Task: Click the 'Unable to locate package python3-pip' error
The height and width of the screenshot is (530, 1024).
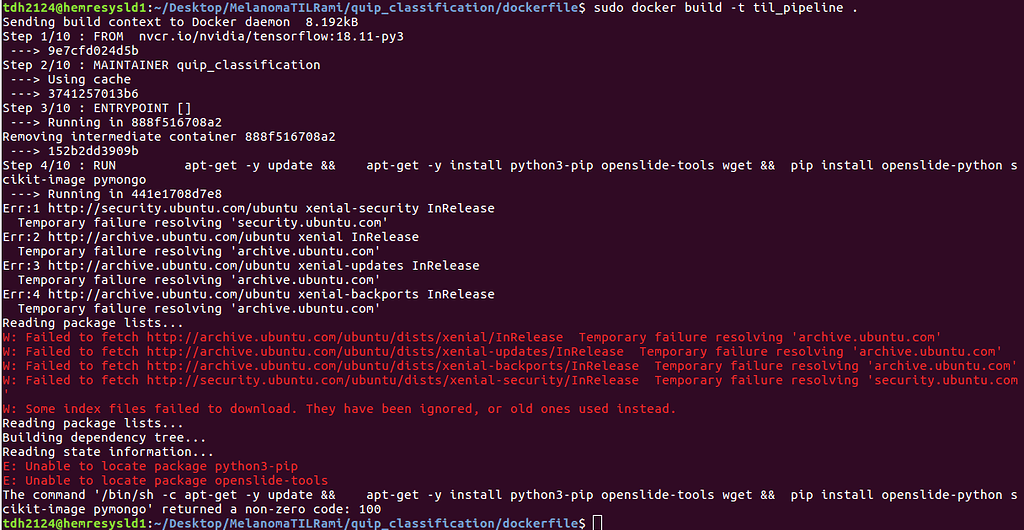Action: [161, 466]
